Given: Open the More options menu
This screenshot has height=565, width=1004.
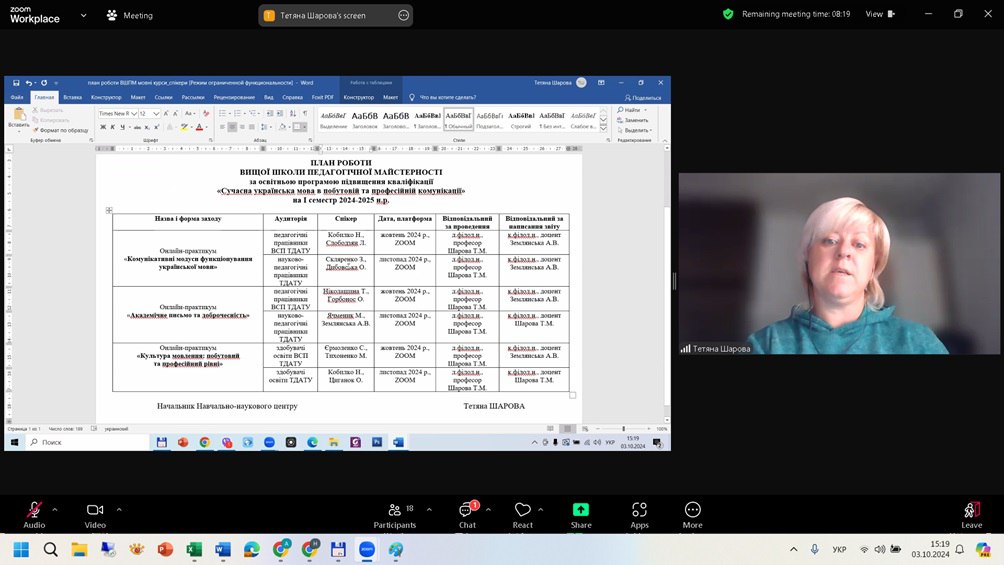Looking at the screenshot, I should point(693,514).
